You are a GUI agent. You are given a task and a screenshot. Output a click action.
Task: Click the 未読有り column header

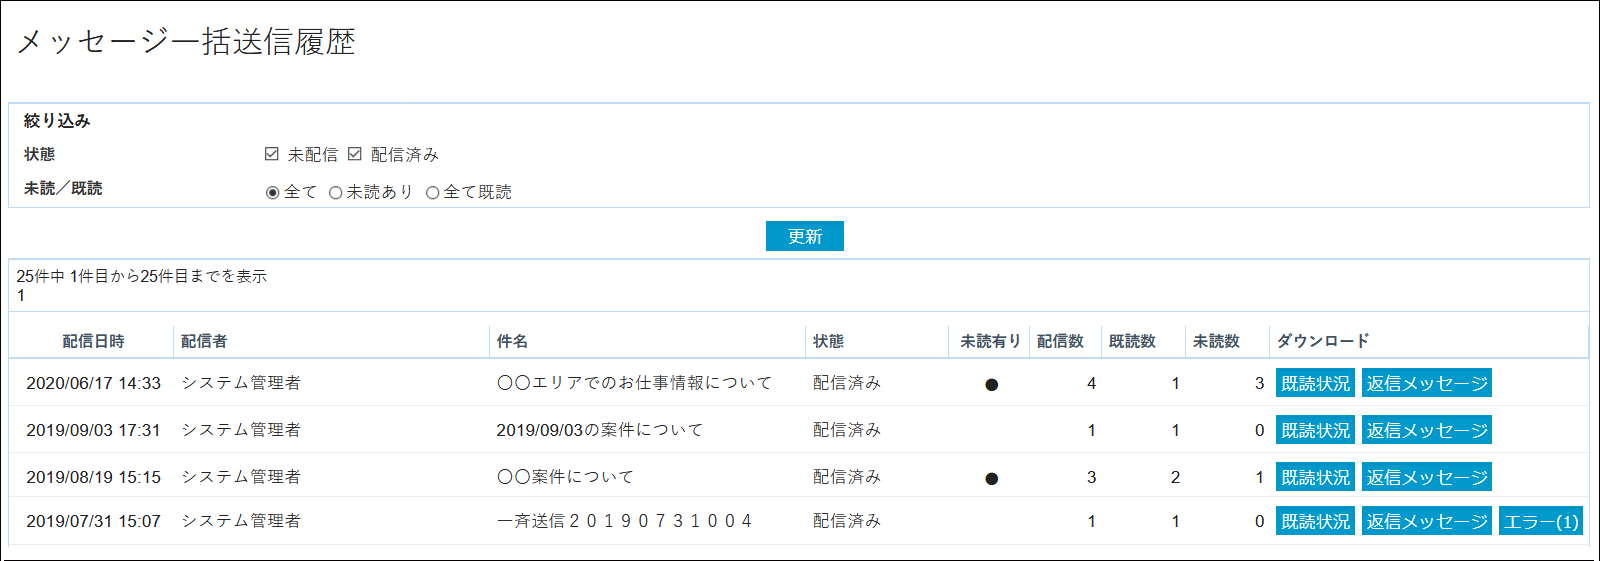click(x=990, y=341)
